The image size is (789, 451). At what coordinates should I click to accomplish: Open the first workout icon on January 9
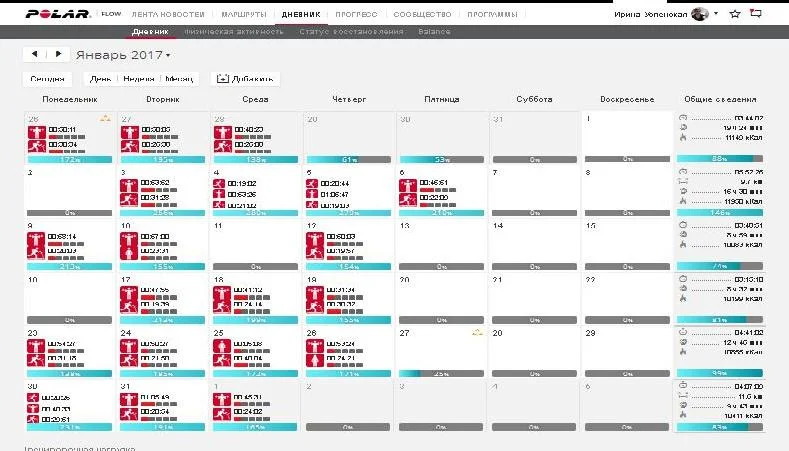pyautogui.click(x=36, y=240)
